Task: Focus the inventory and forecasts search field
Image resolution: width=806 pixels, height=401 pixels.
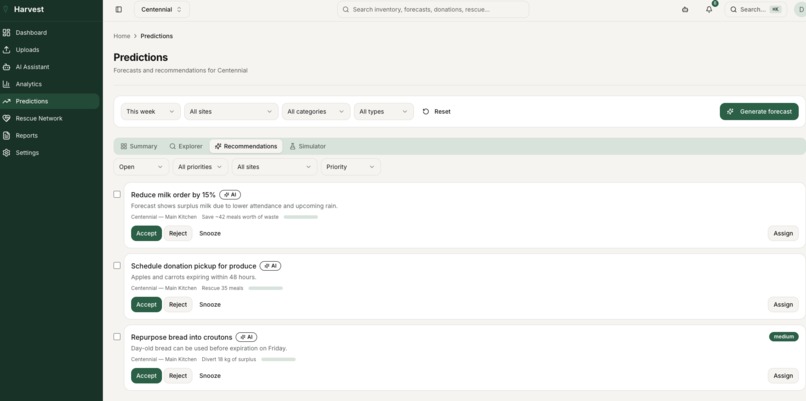Action: [x=433, y=9]
